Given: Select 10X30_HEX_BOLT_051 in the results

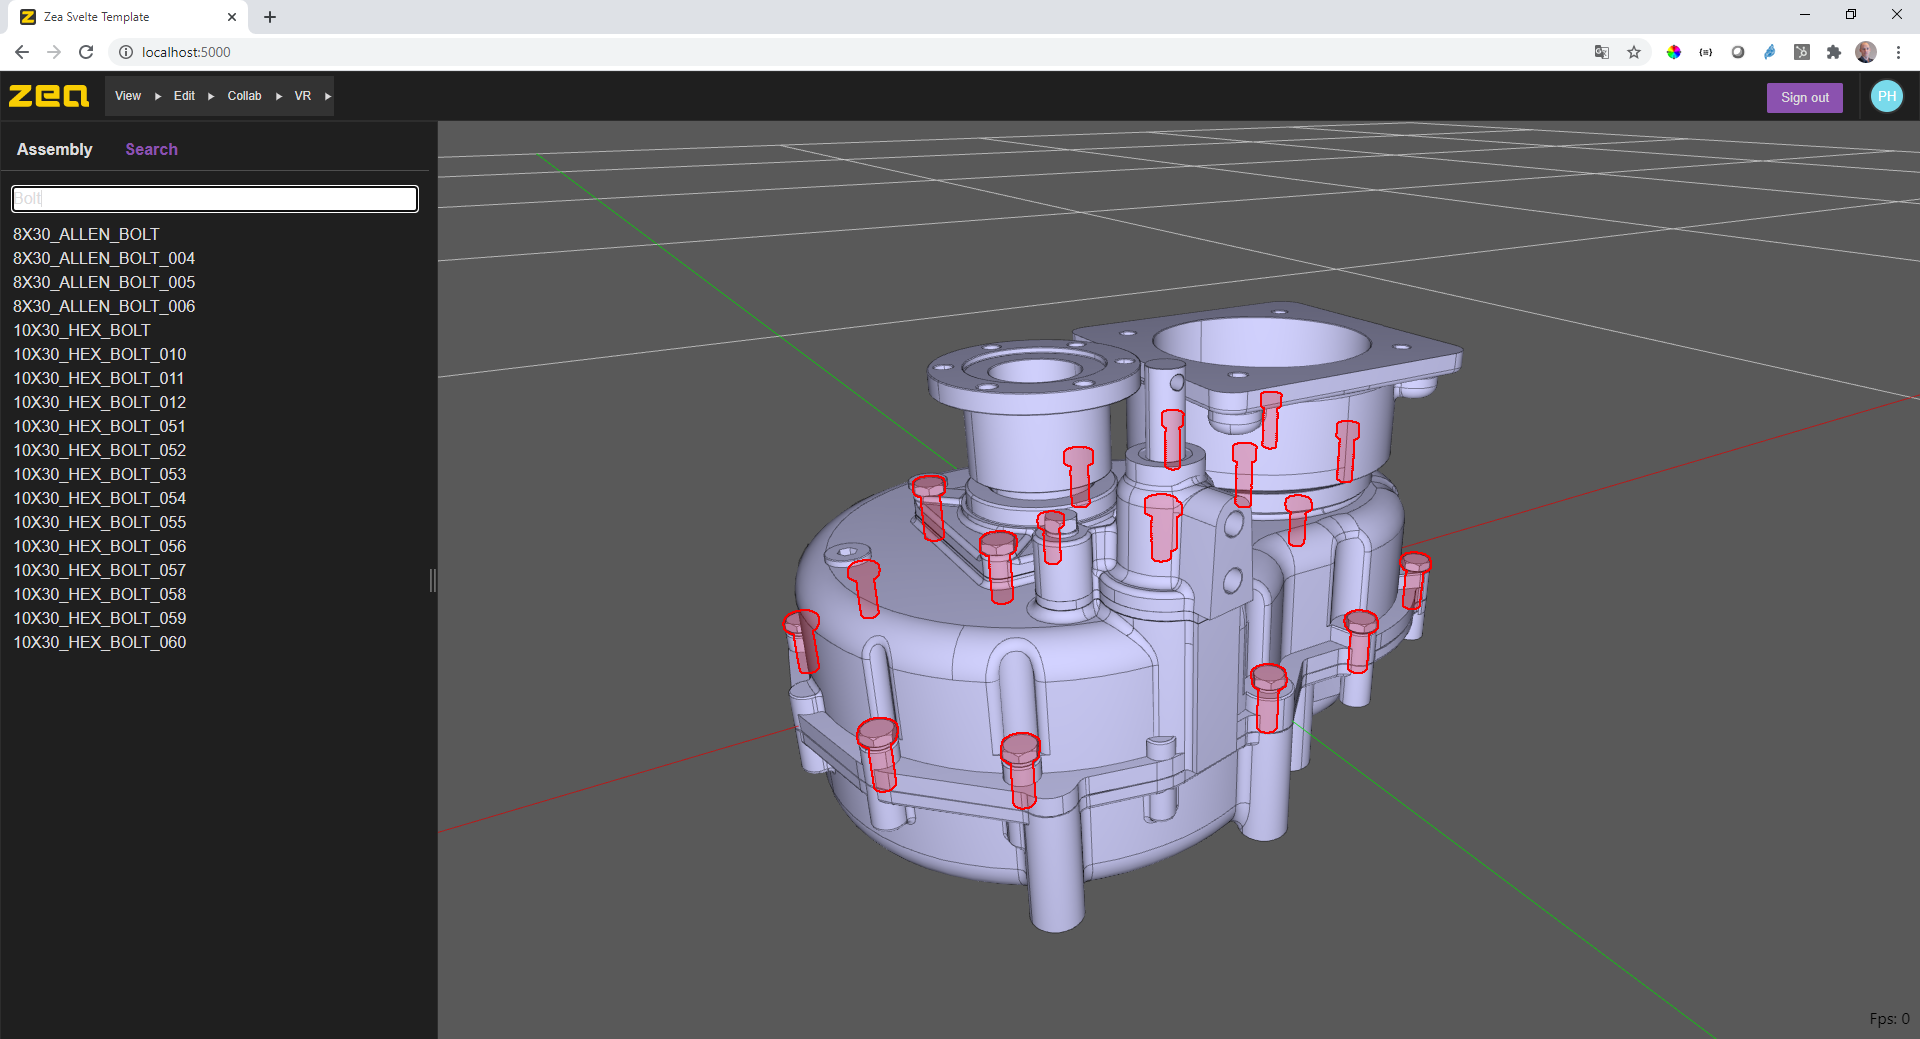Looking at the screenshot, I should coord(100,426).
